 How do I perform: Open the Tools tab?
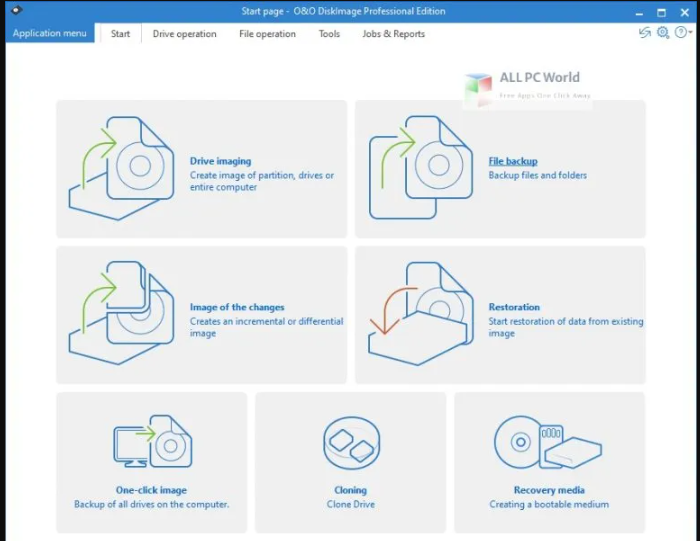point(329,34)
